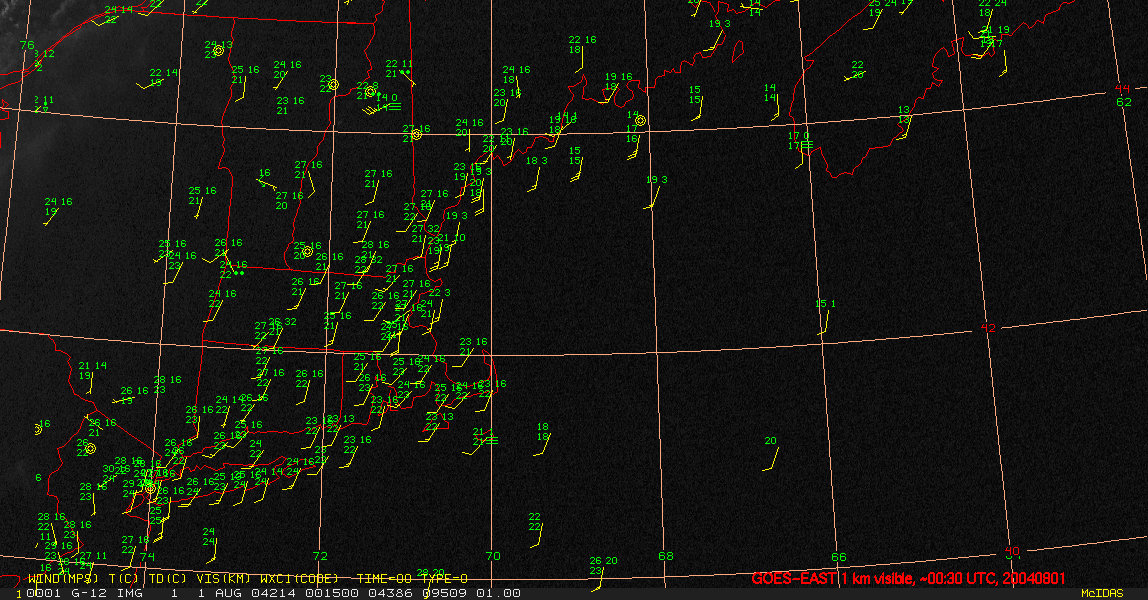Click the 001500 time value
This screenshot has height=600, width=1148.
click(x=332, y=593)
